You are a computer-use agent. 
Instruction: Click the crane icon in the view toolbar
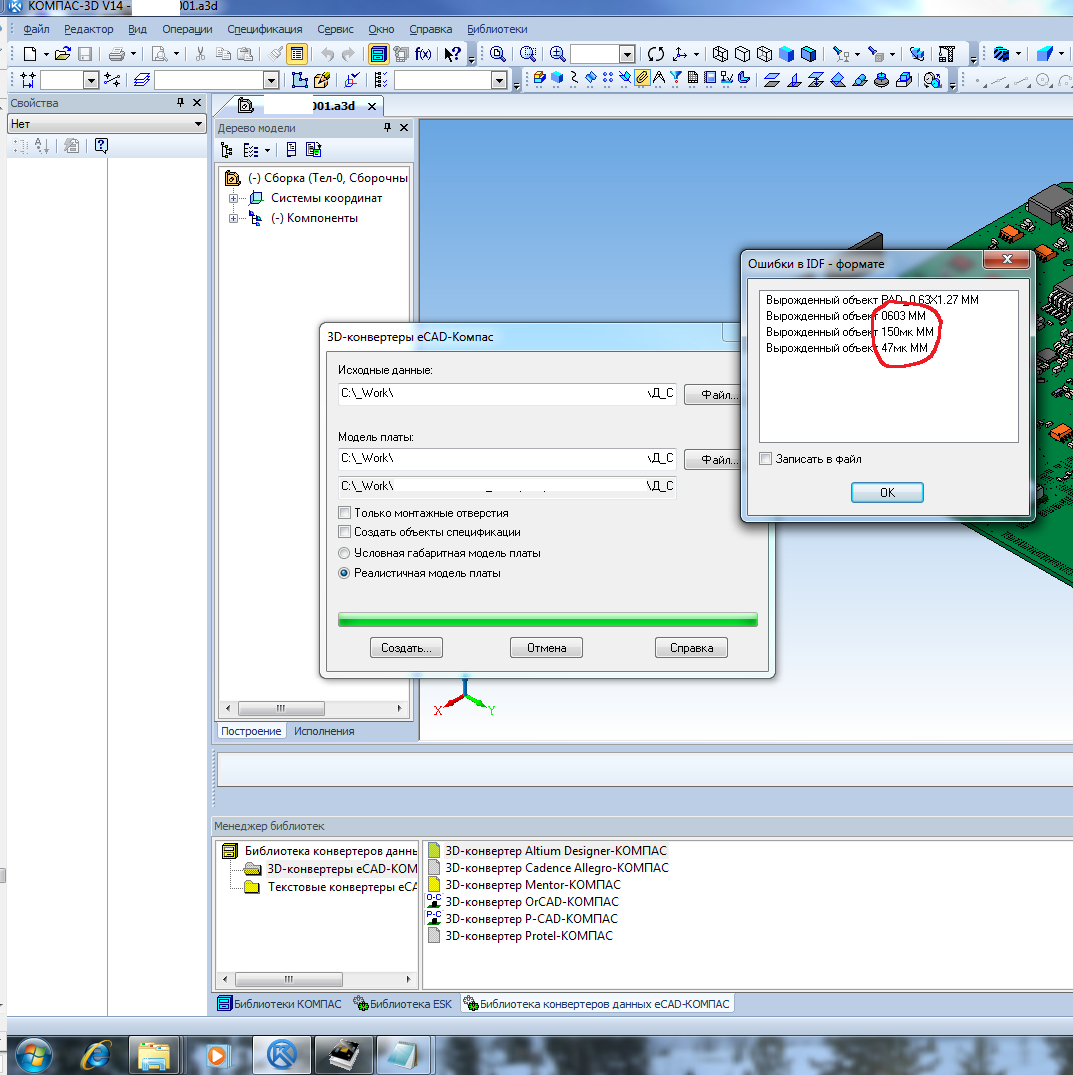[947, 53]
